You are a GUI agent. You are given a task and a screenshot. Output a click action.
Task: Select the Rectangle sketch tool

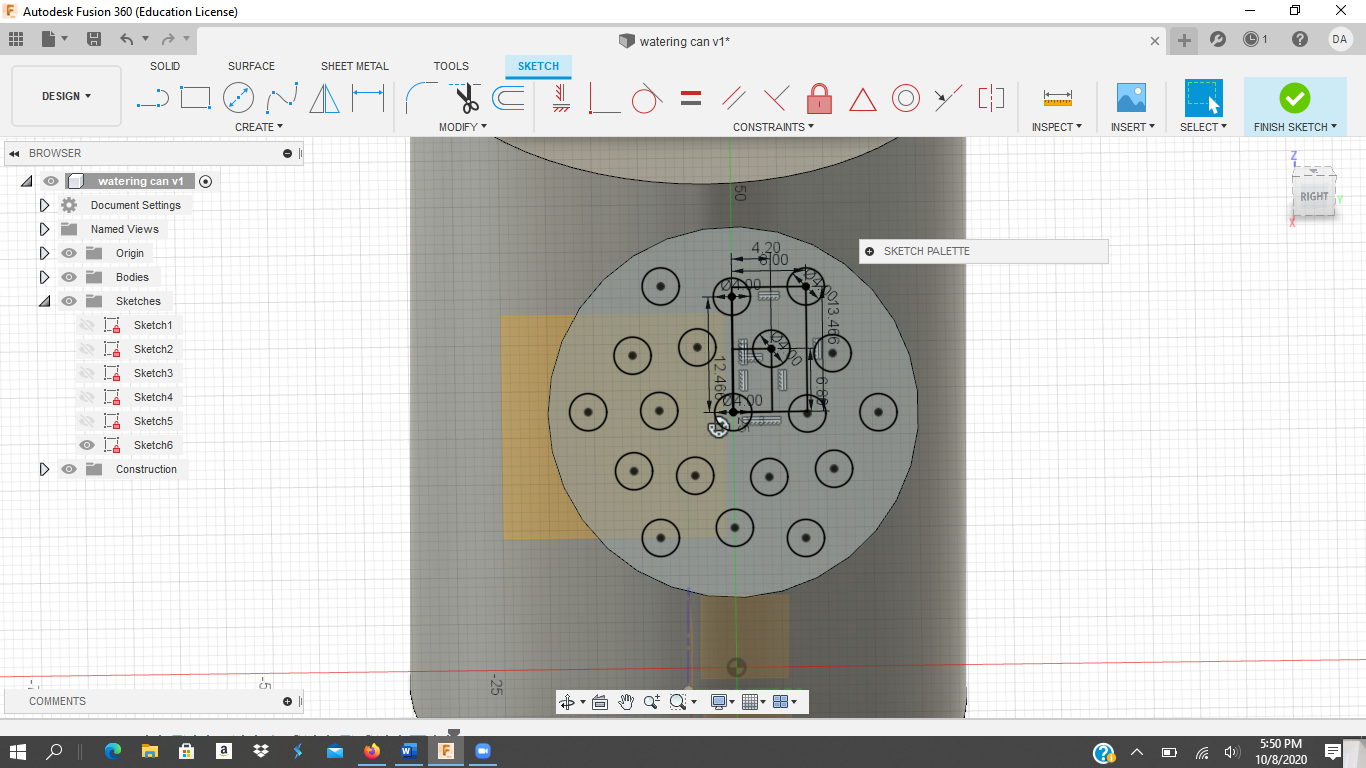[x=195, y=98]
